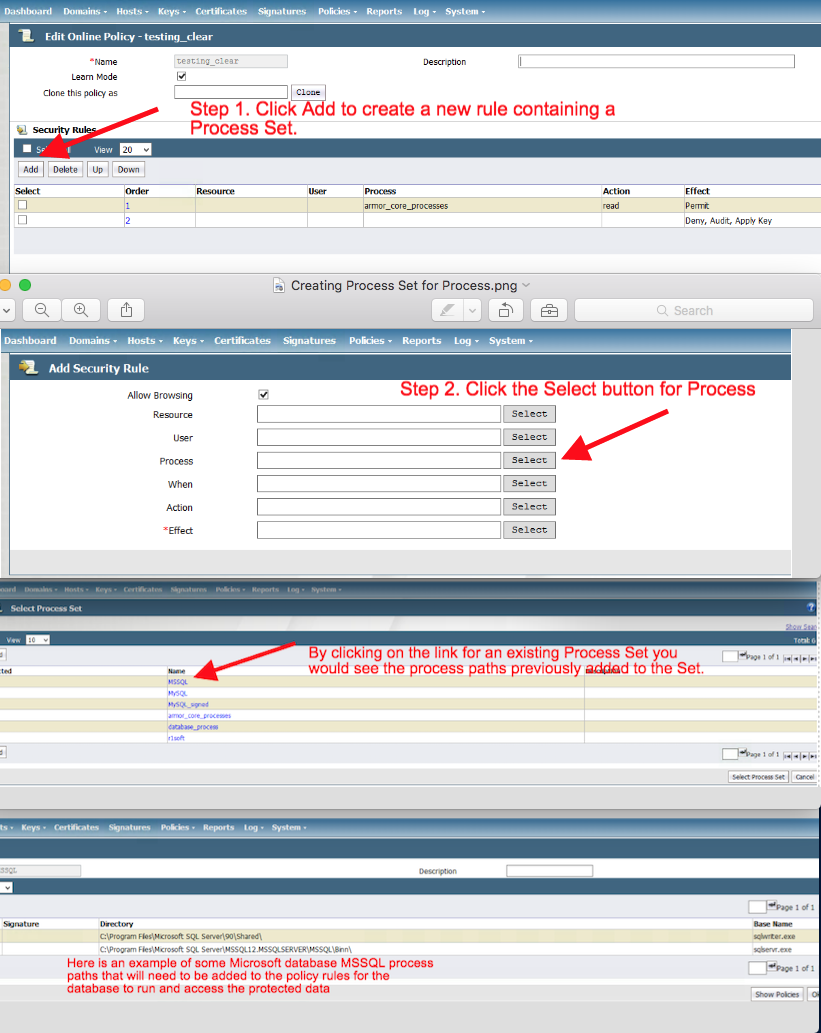Screen dimensions: 821x1033
Task: Toggle the Learn Mode checkbox
Action: coord(181,76)
